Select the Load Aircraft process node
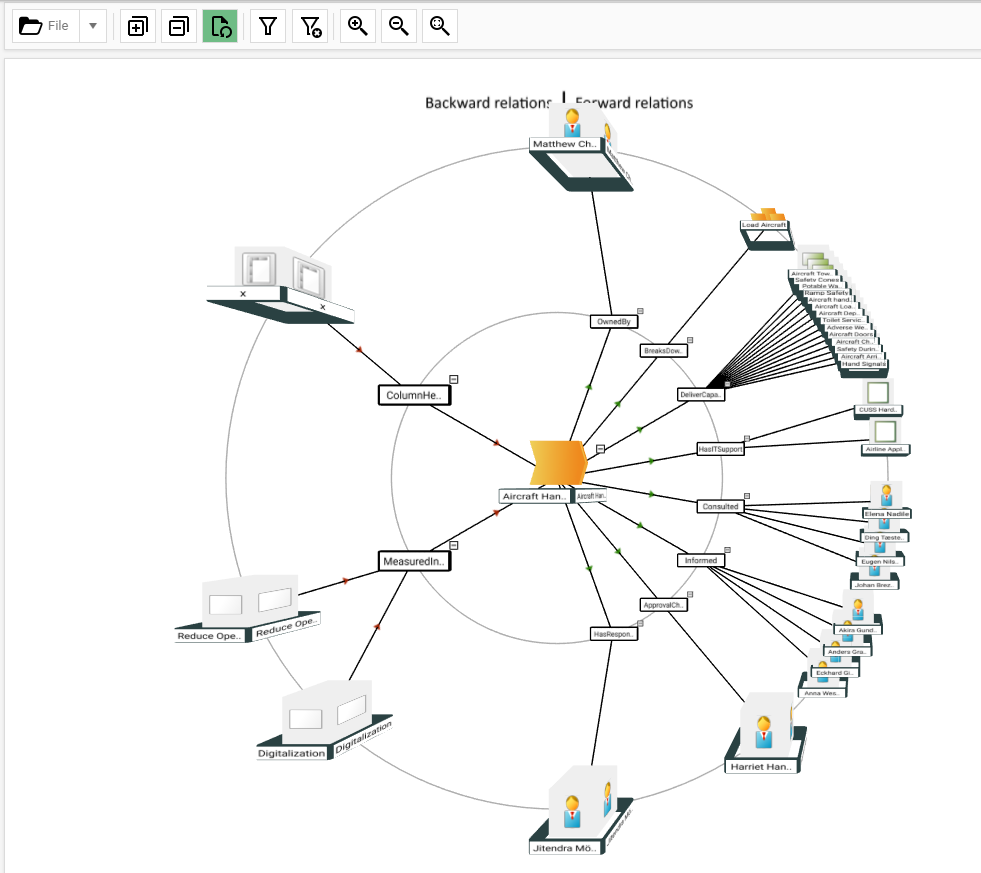981x873 pixels. pyautogui.click(x=765, y=224)
